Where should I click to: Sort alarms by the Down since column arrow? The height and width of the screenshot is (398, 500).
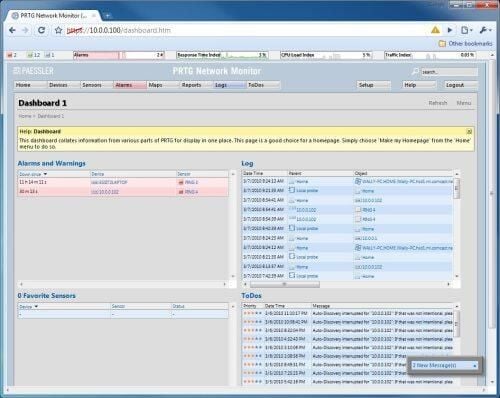coord(45,174)
